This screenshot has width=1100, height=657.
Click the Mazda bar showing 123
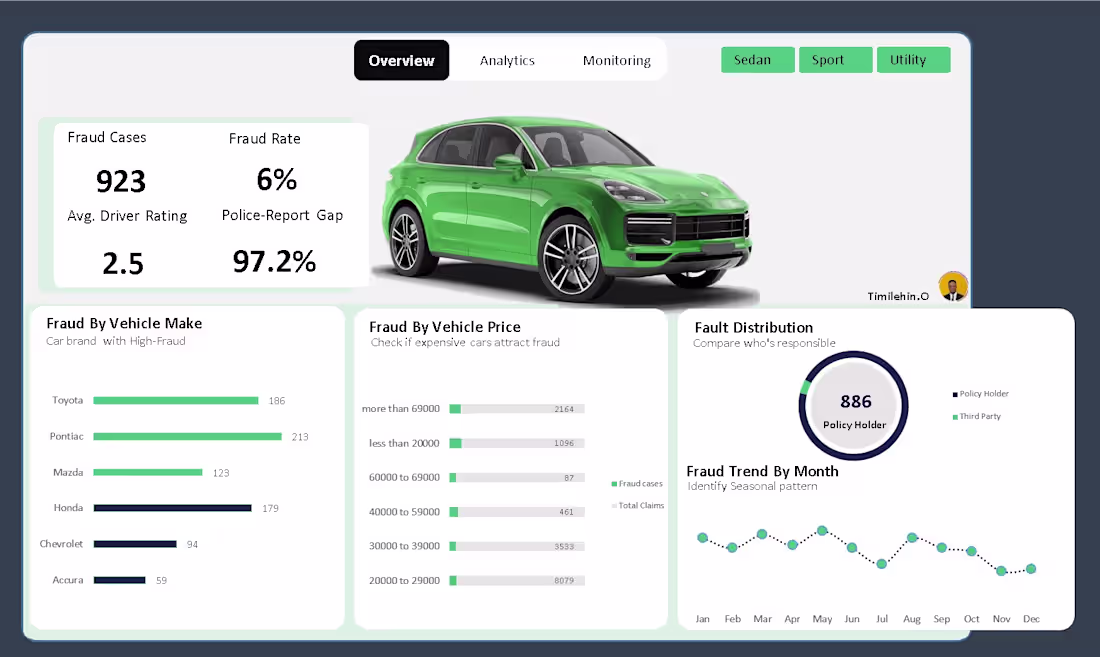(x=148, y=473)
